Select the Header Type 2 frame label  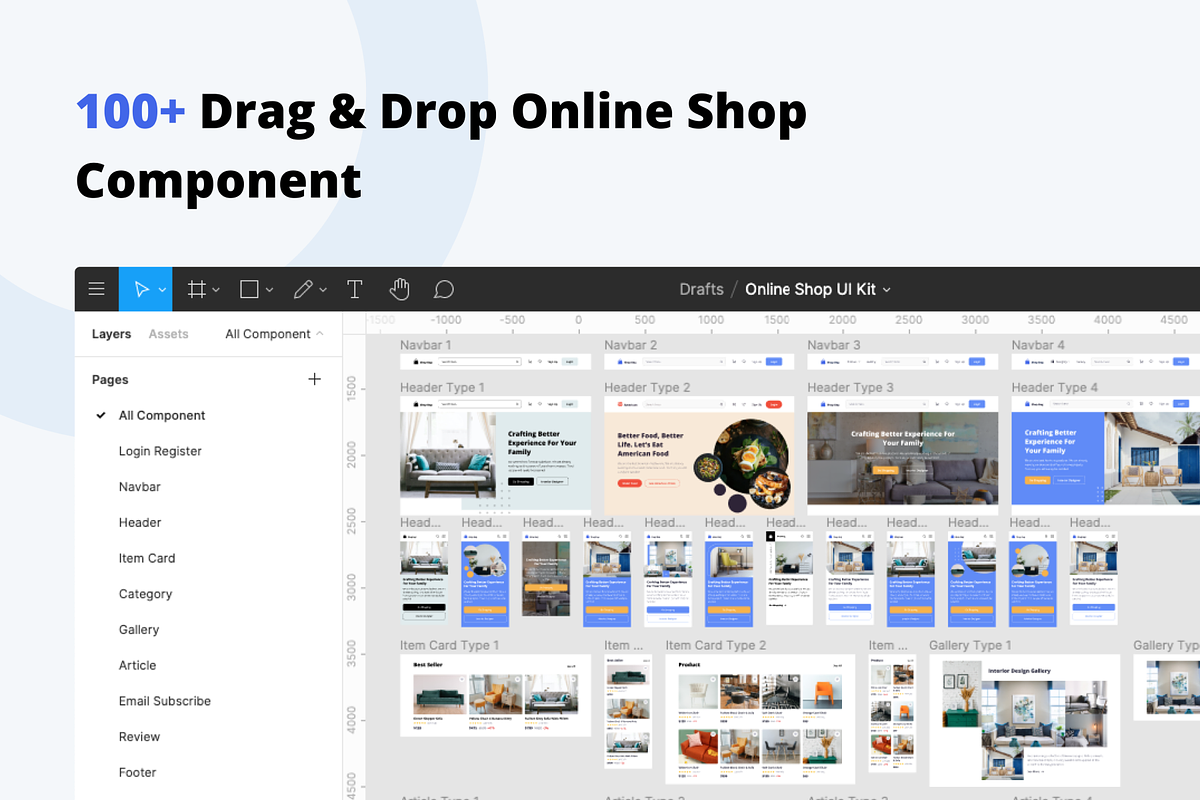tap(648, 387)
